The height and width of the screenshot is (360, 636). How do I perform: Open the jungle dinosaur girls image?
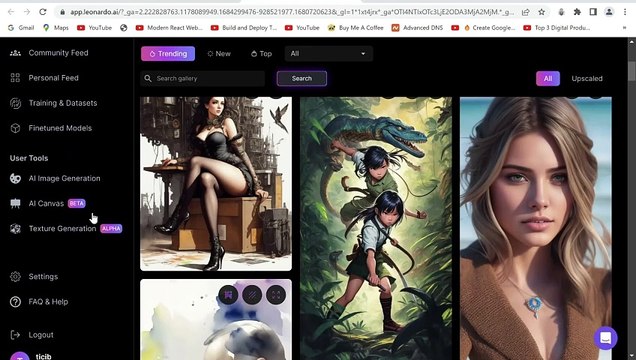coord(376,228)
